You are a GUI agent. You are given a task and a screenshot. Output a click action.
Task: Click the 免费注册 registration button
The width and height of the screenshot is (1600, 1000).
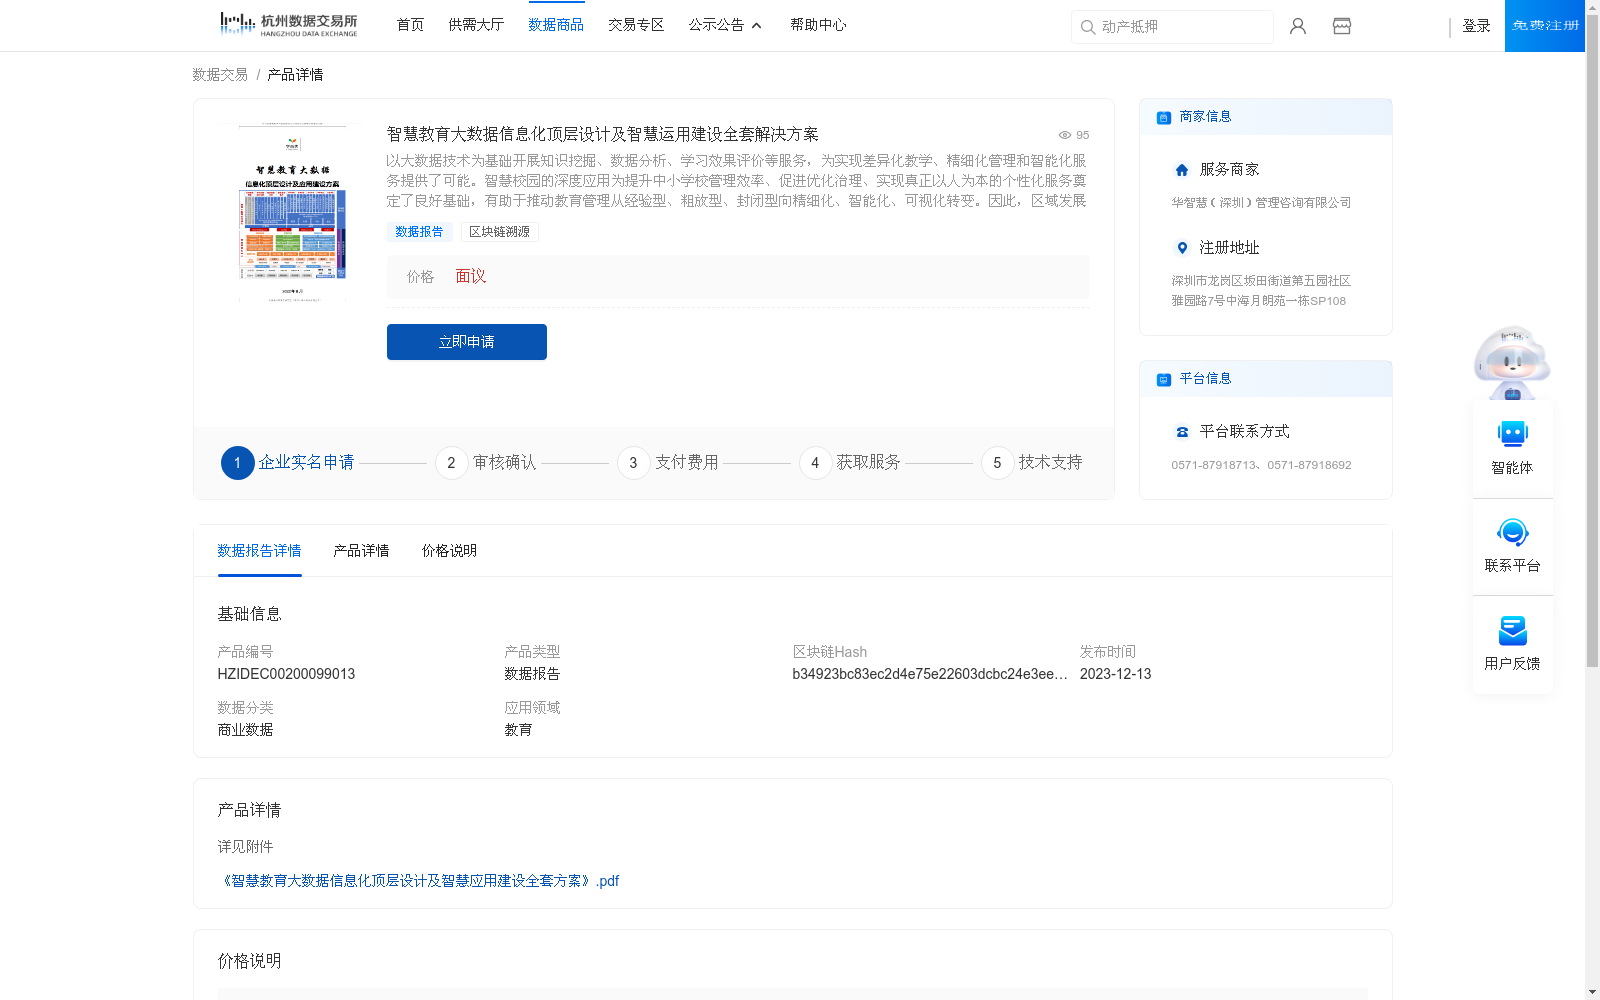[1544, 25]
